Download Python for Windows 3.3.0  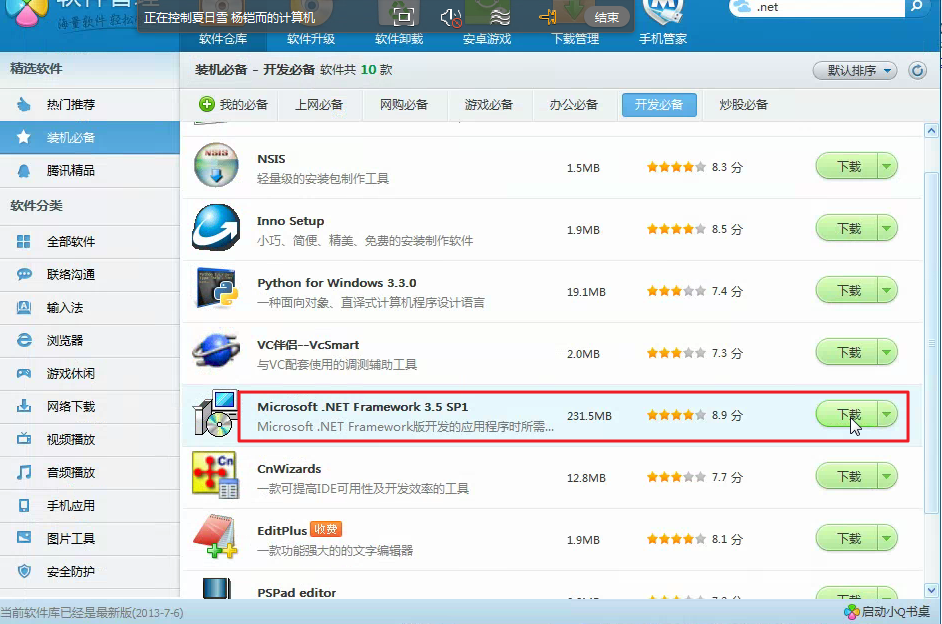[846, 290]
